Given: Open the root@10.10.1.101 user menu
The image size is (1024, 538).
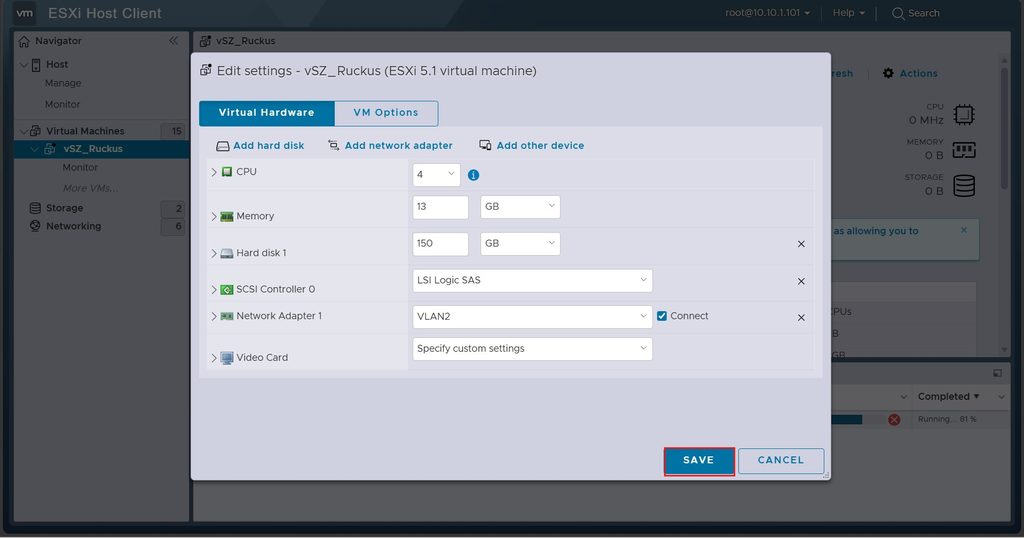Looking at the screenshot, I should (767, 13).
